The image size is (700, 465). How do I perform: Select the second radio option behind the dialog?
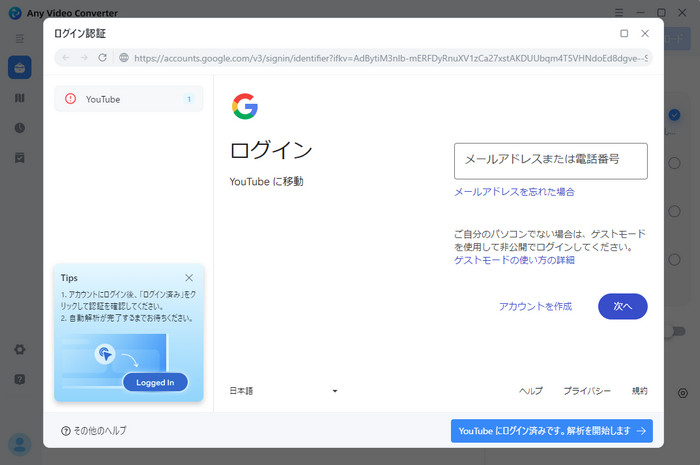pos(674,163)
